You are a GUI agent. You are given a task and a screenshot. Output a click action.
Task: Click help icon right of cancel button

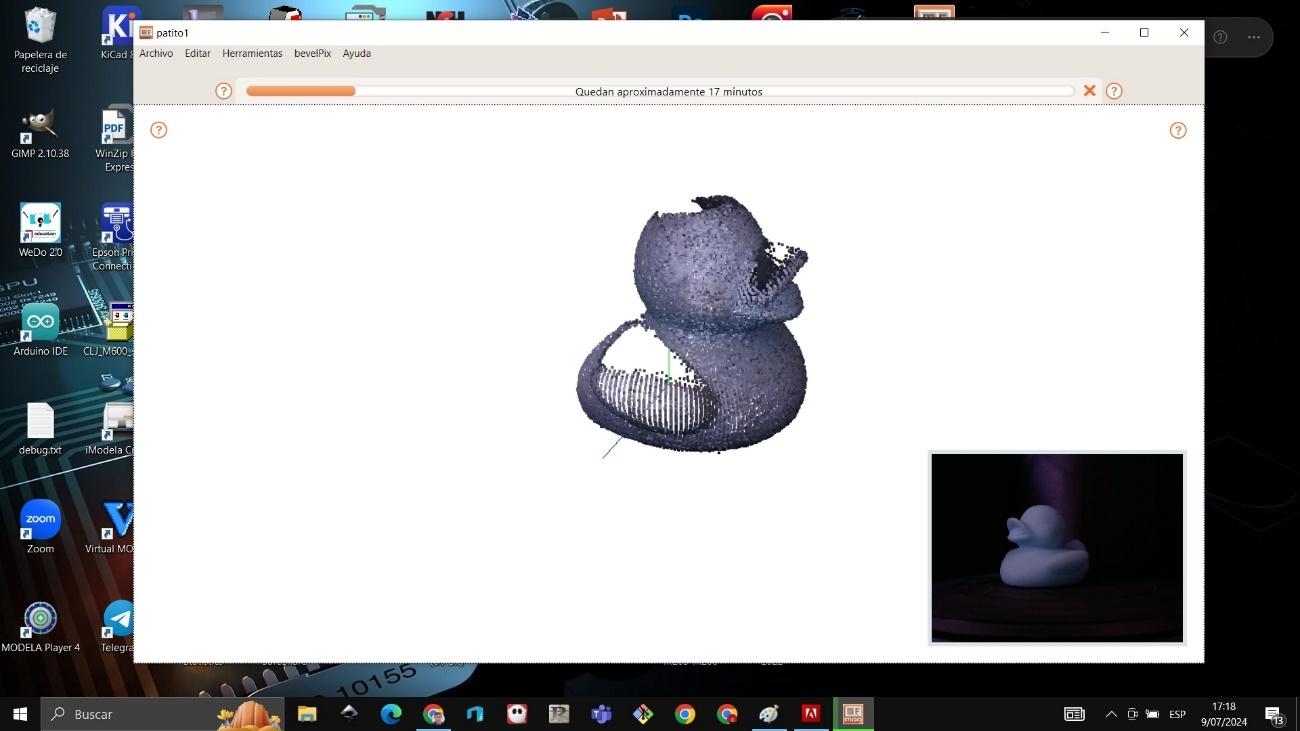(1114, 91)
